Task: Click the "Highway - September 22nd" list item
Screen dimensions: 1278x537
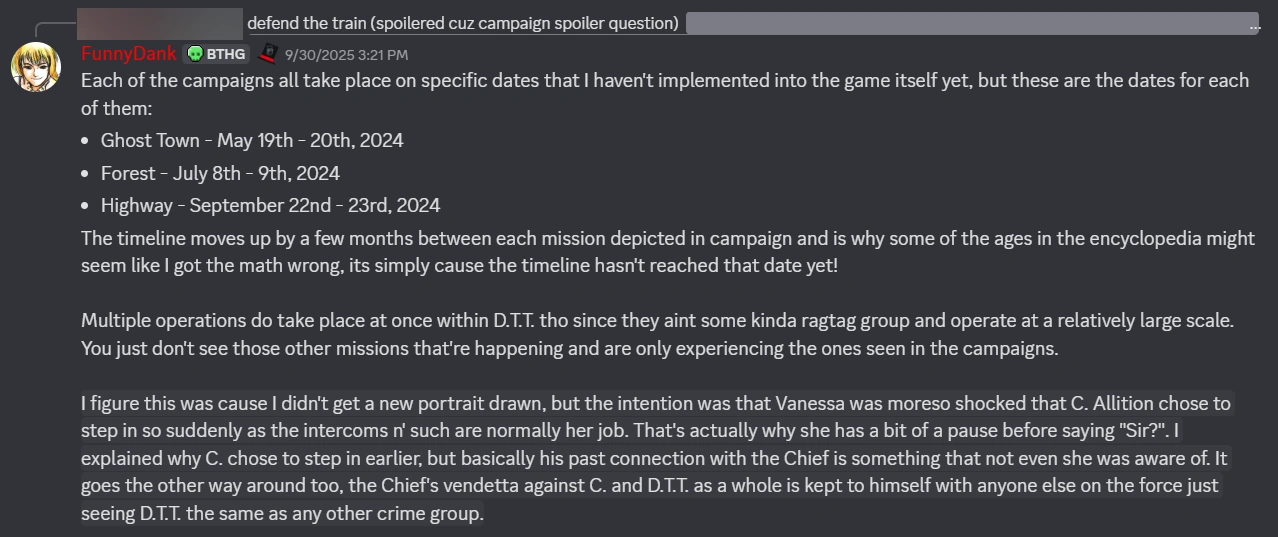Action: pyautogui.click(x=270, y=206)
